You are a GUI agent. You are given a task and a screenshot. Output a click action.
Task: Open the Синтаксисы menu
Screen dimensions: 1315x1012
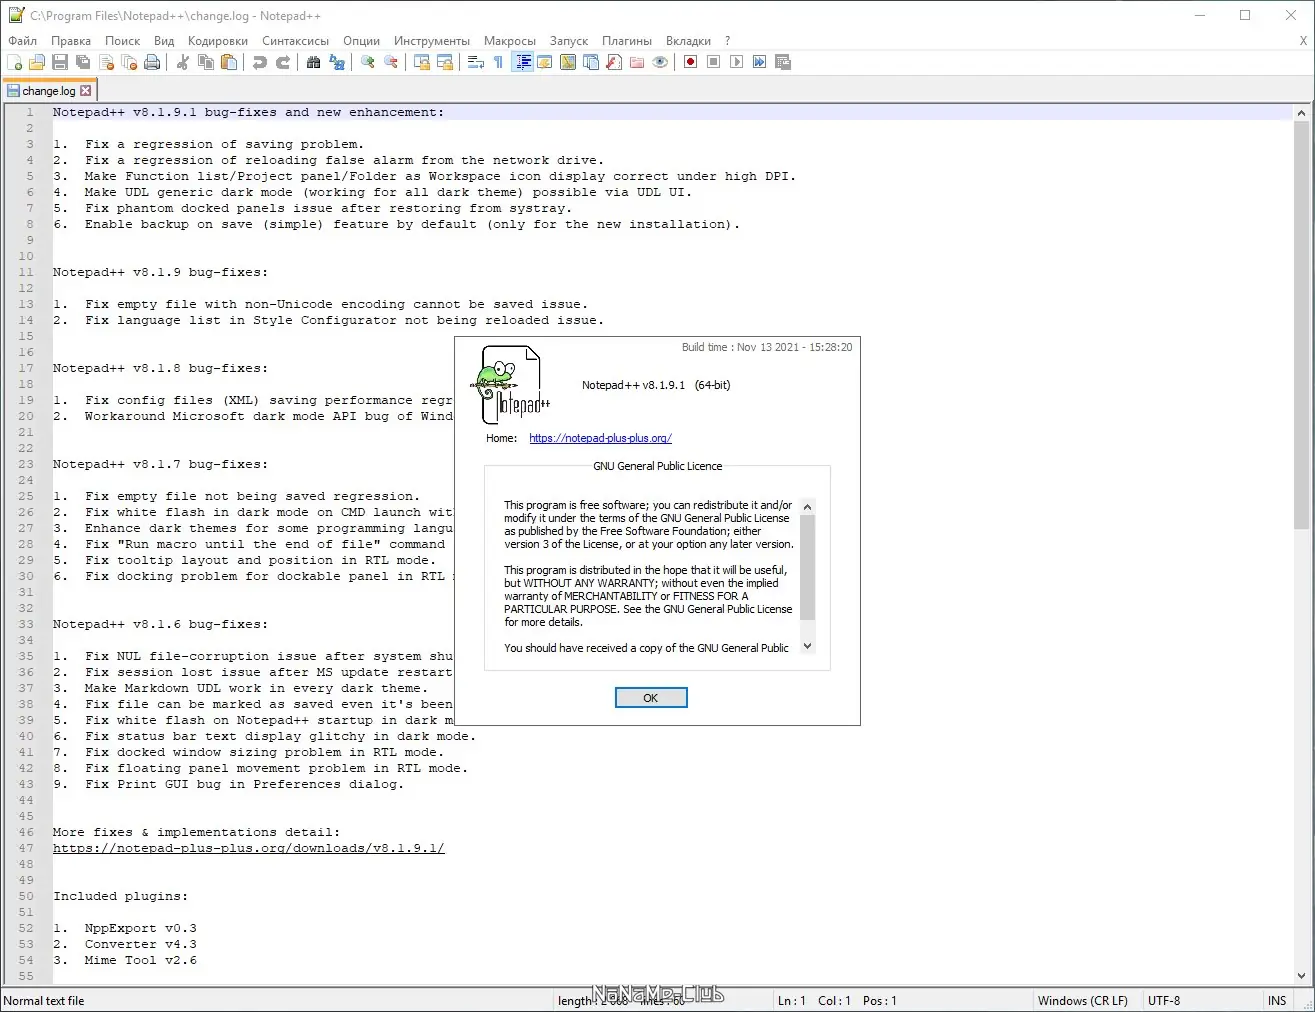pyautogui.click(x=296, y=41)
